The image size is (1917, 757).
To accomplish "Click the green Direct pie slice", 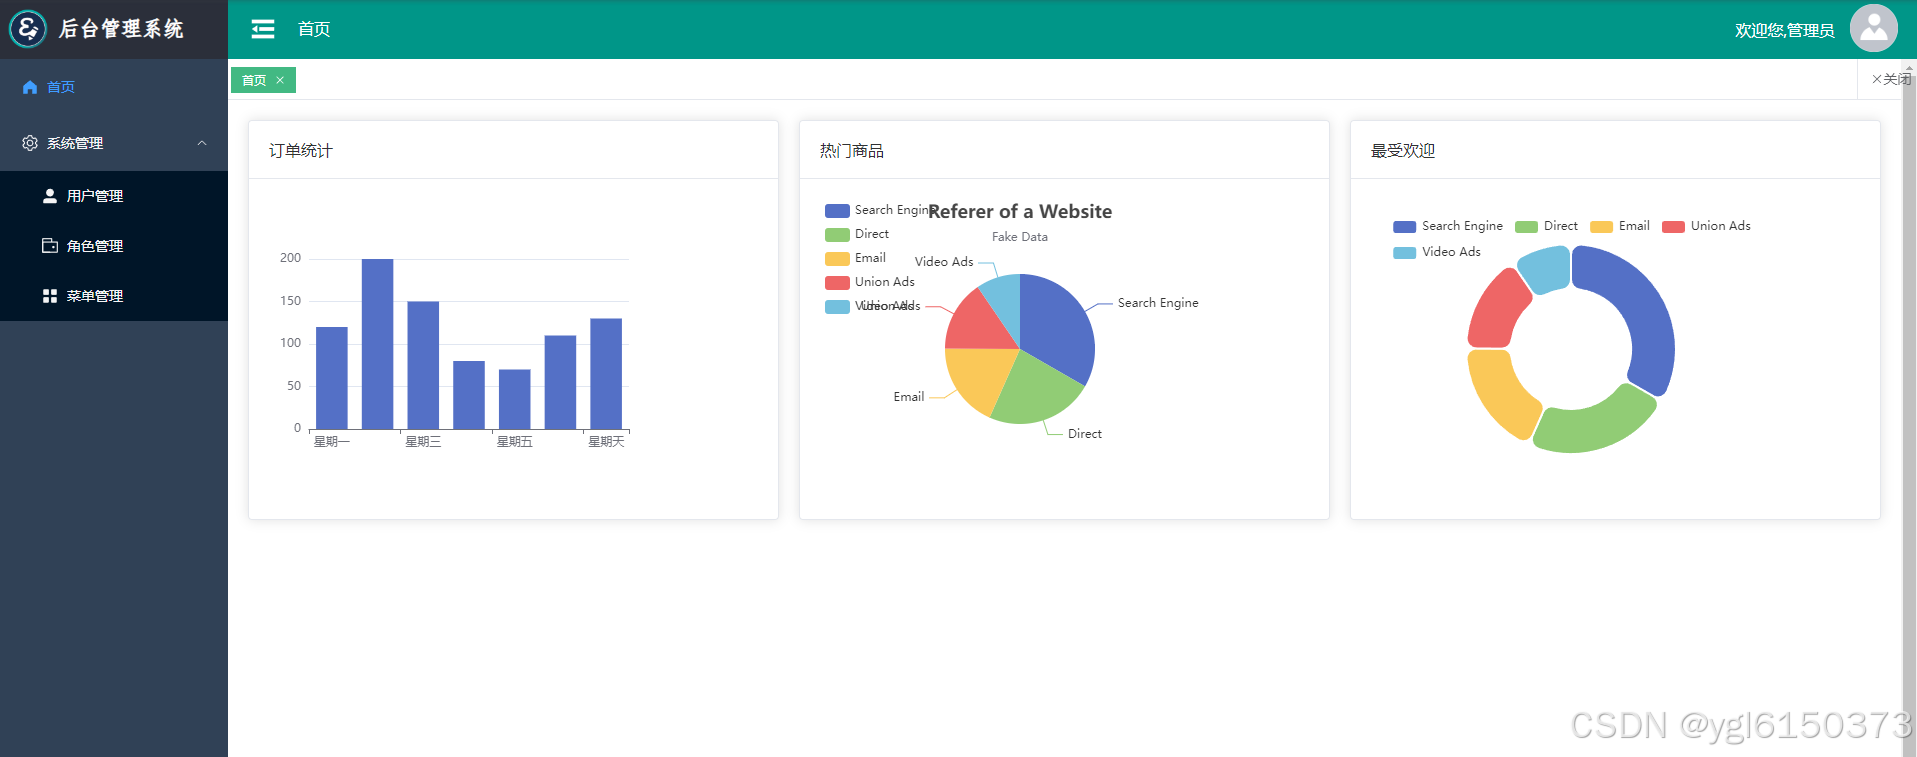I will tap(1035, 392).
